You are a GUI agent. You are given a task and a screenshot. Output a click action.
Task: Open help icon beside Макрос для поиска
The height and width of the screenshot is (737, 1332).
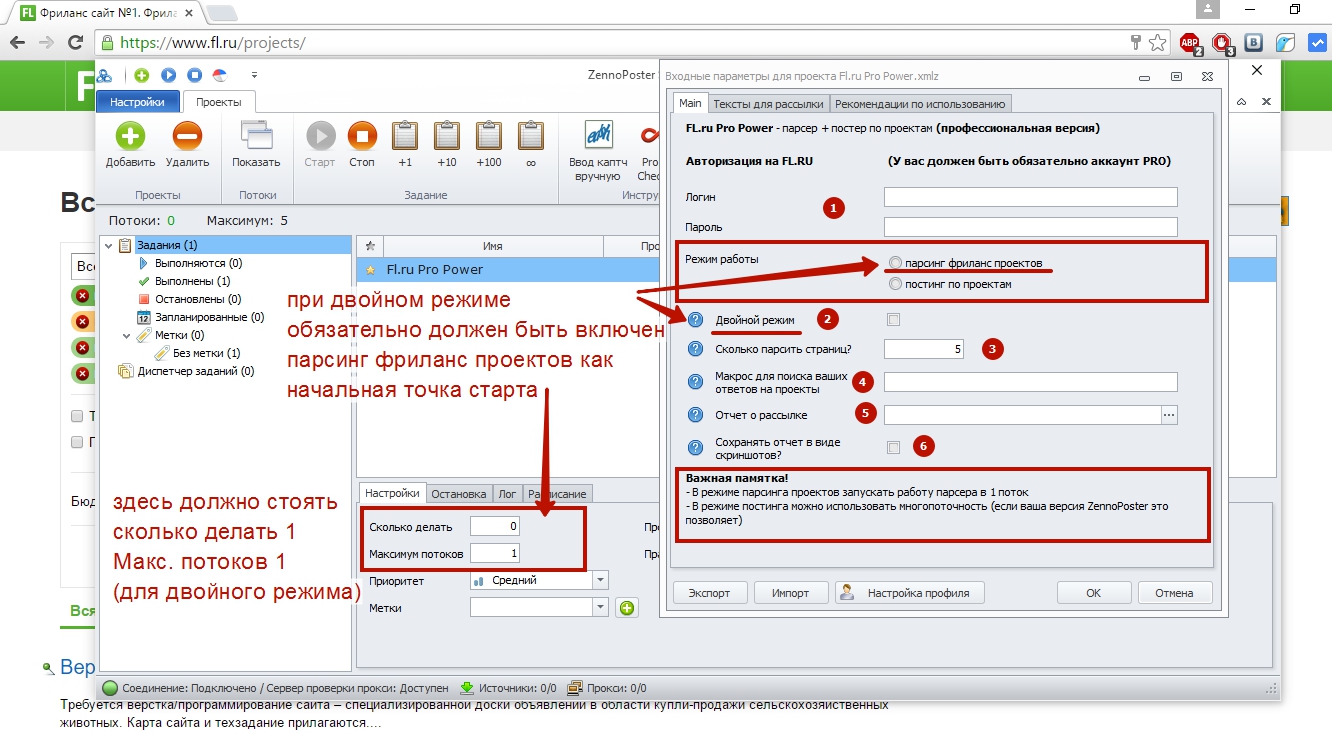click(696, 382)
